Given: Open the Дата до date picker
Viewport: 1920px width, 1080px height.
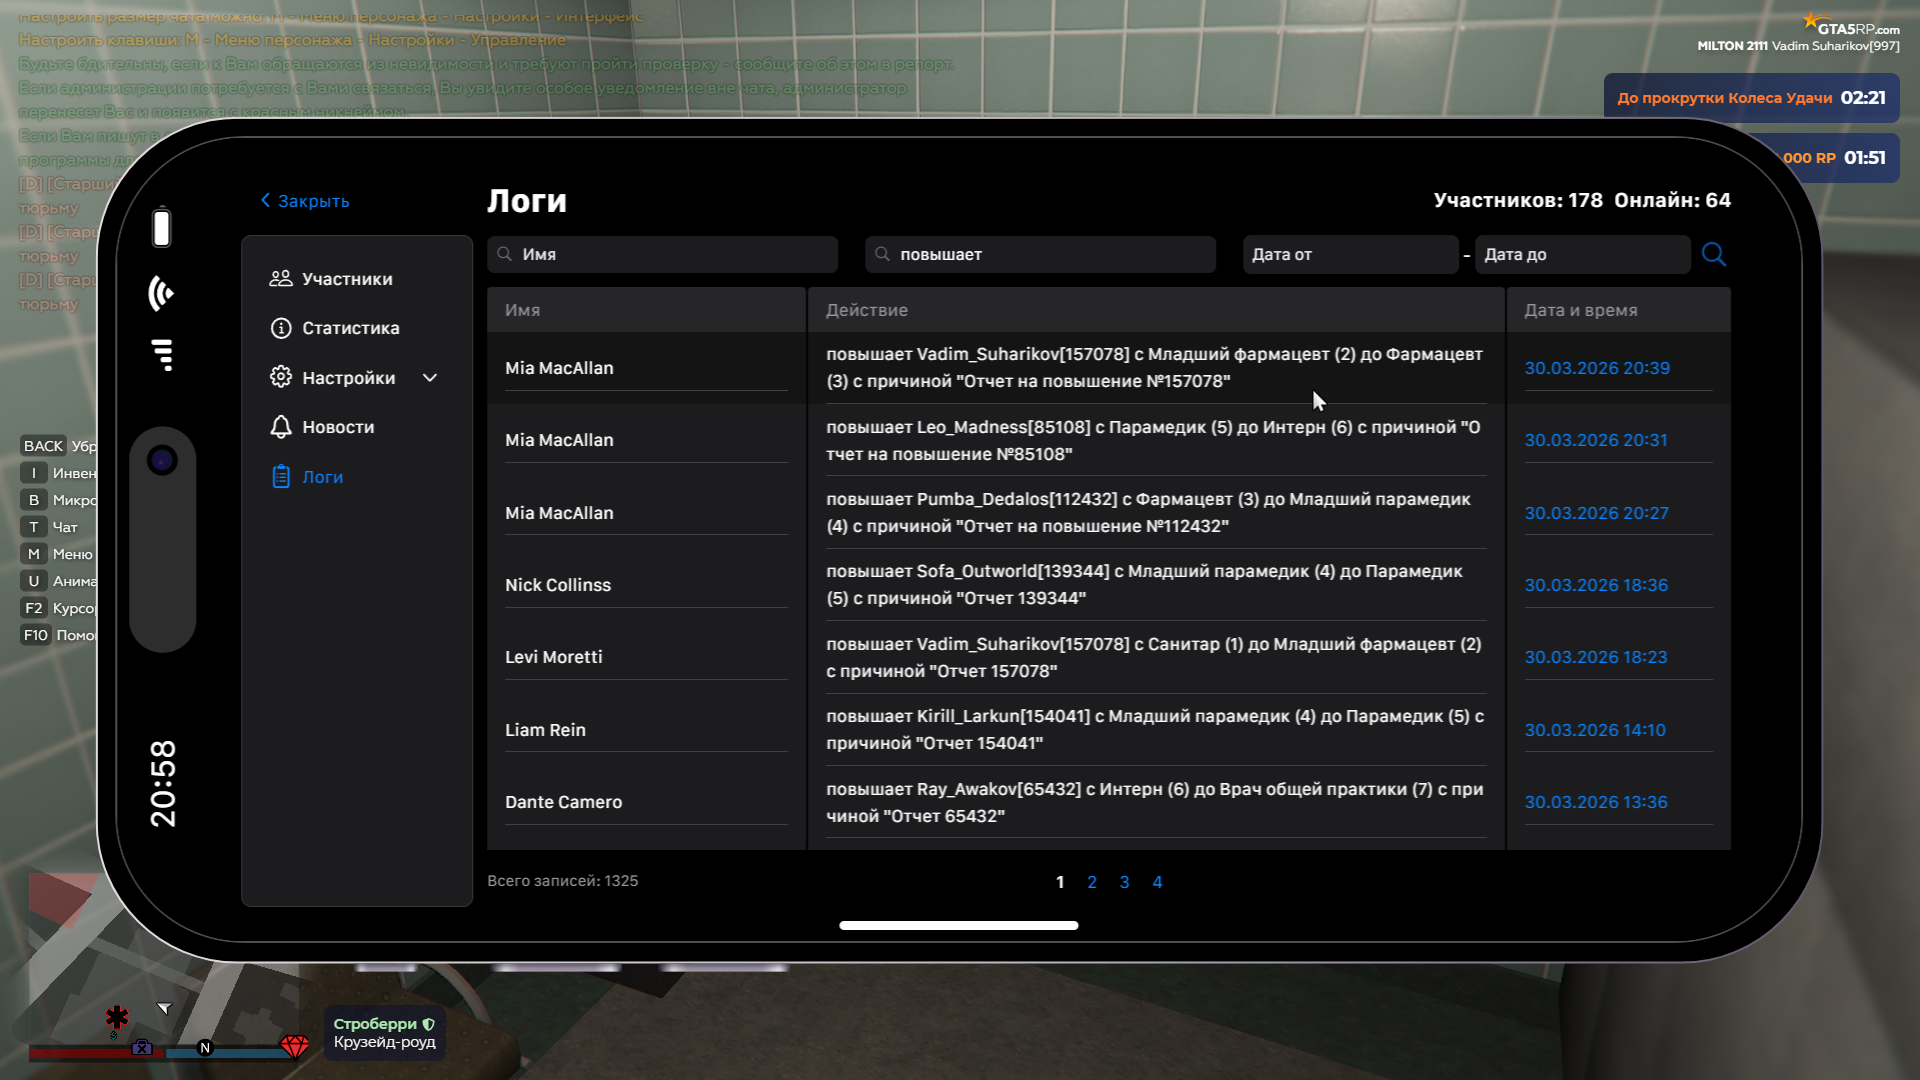Looking at the screenshot, I should (x=1581, y=254).
